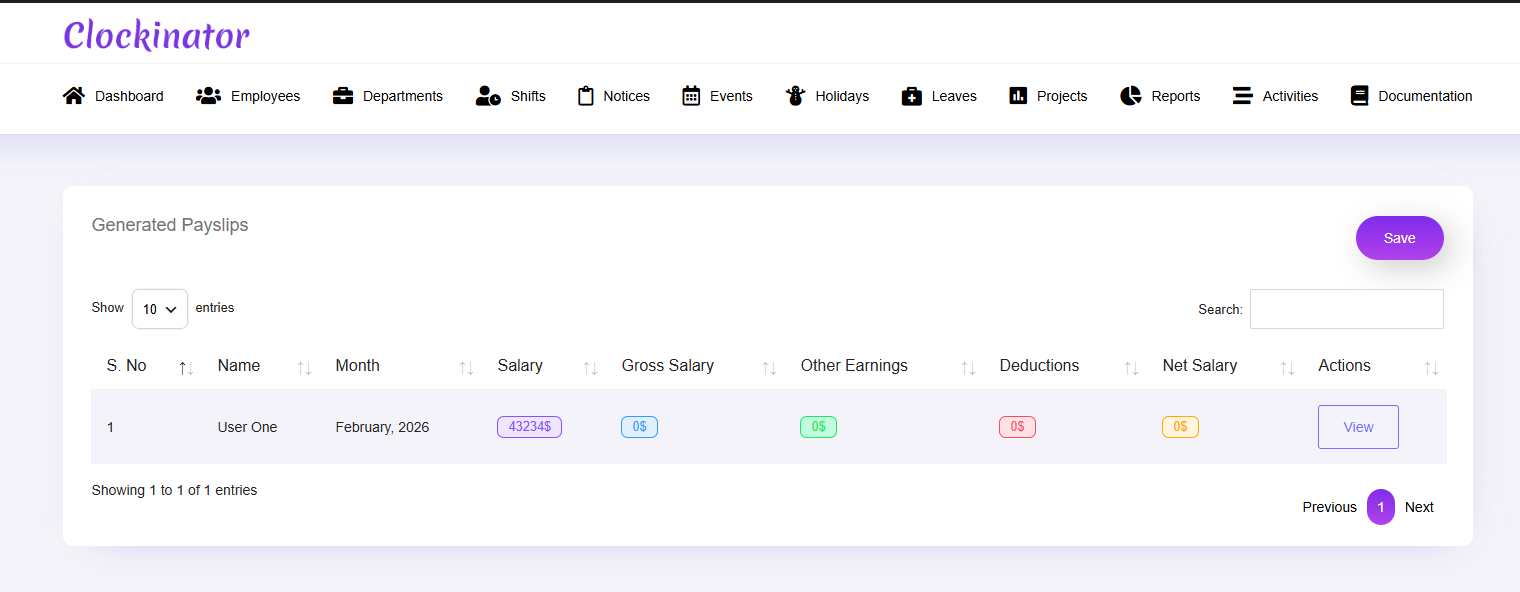This screenshot has width=1520, height=592.
Task: Sort by the Actions column arrows
Action: pos(1431,368)
